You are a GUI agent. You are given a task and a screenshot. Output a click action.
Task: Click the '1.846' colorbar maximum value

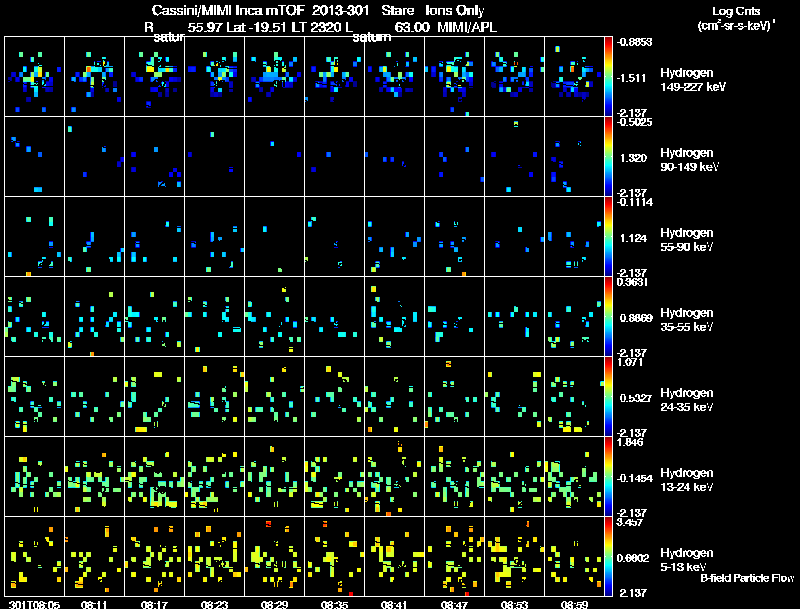[630, 442]
